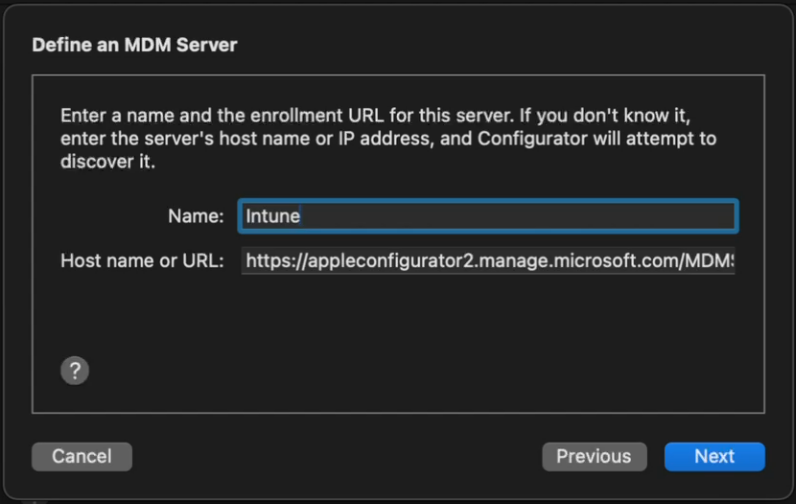Image resolution: width=796 pixels, height=504 pixels.
Task: Click the word 'Configurator' in the instructions
Action: (x=529, y=138)
